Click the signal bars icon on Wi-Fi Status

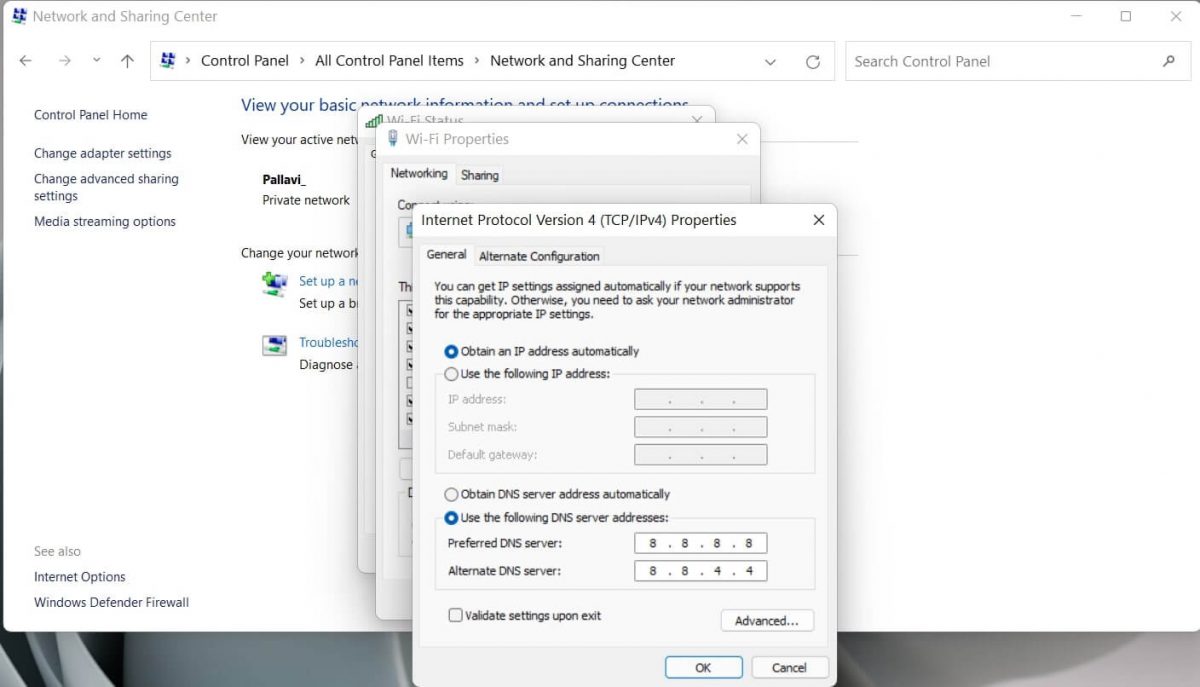(x=376, y=120)
